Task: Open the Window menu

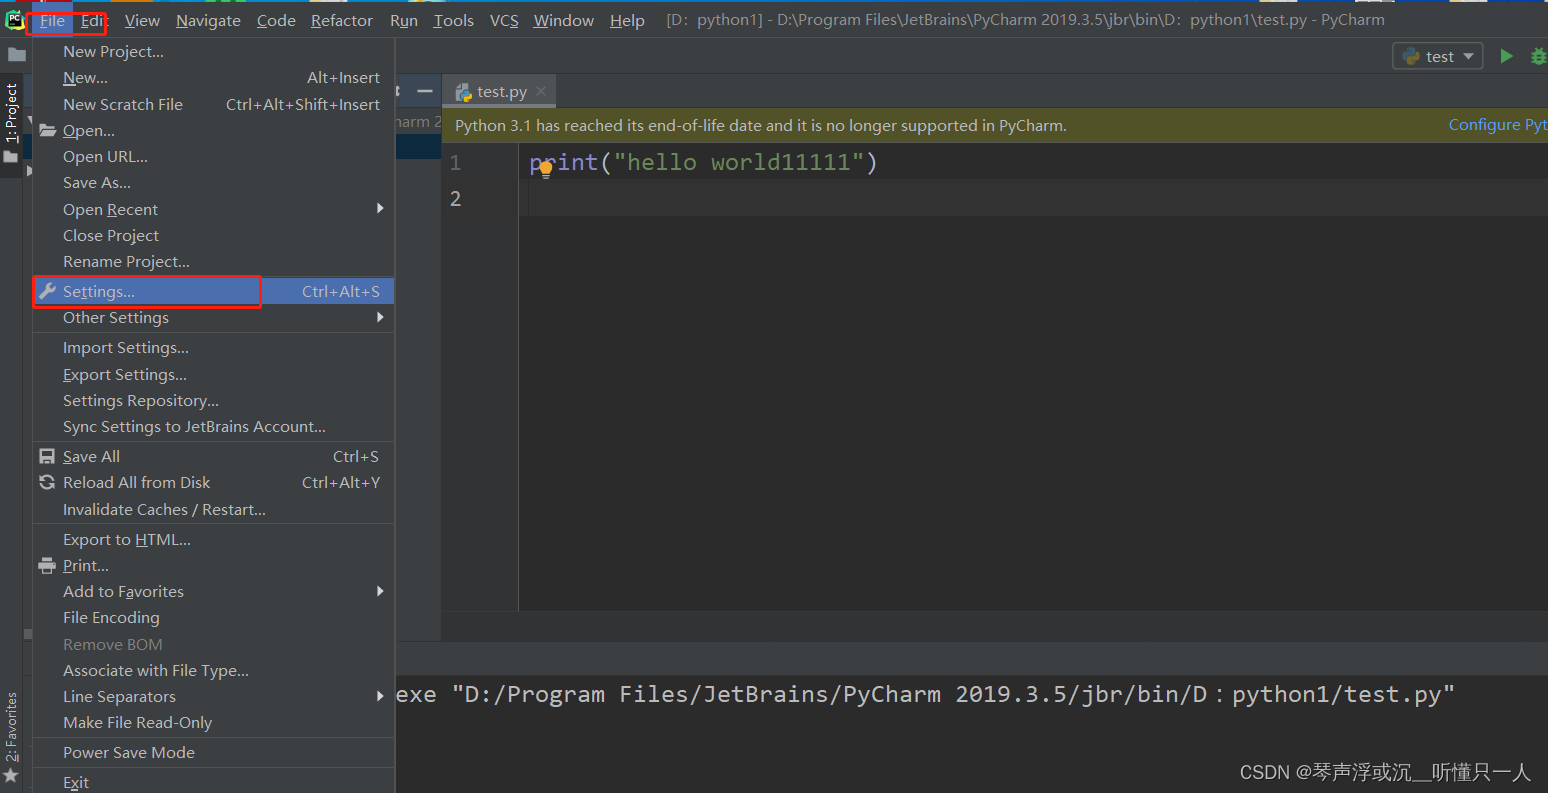Action: click(564, 20)
